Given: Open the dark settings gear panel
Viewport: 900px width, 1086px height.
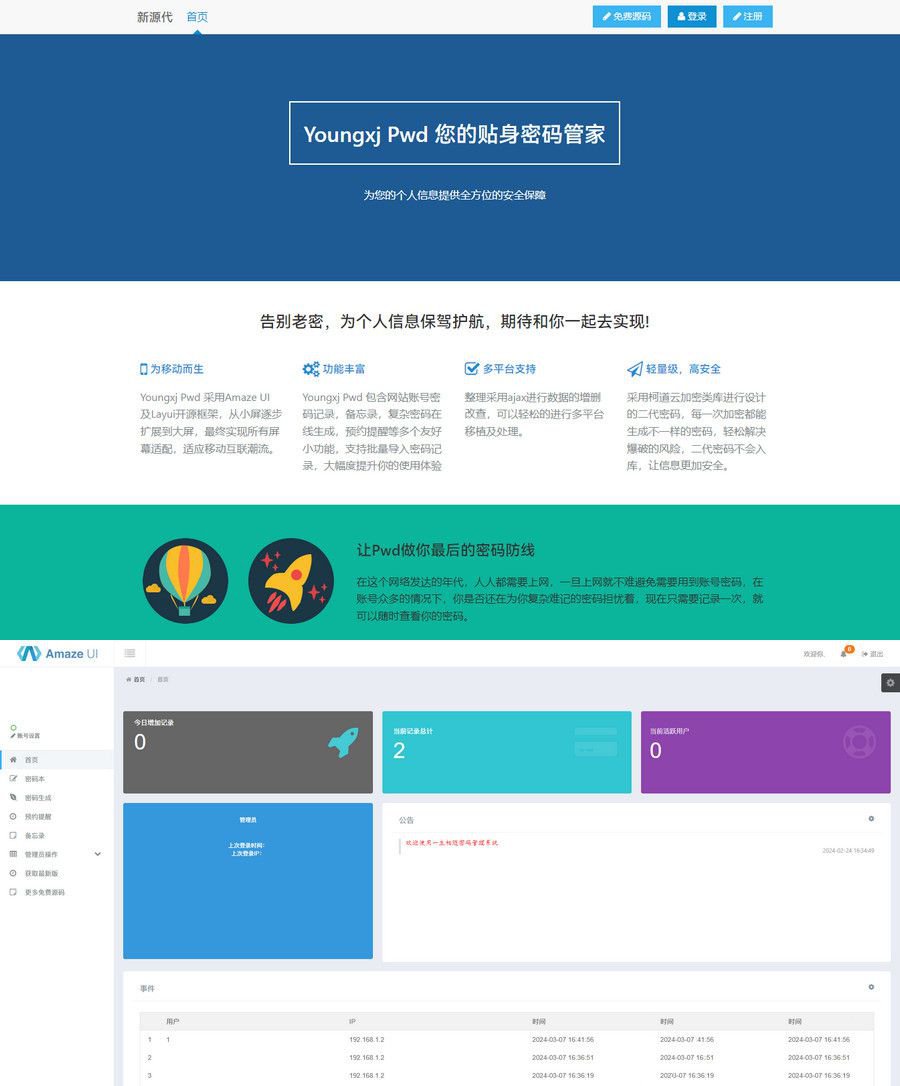Looking at the screenshot, I should point(890,682).
